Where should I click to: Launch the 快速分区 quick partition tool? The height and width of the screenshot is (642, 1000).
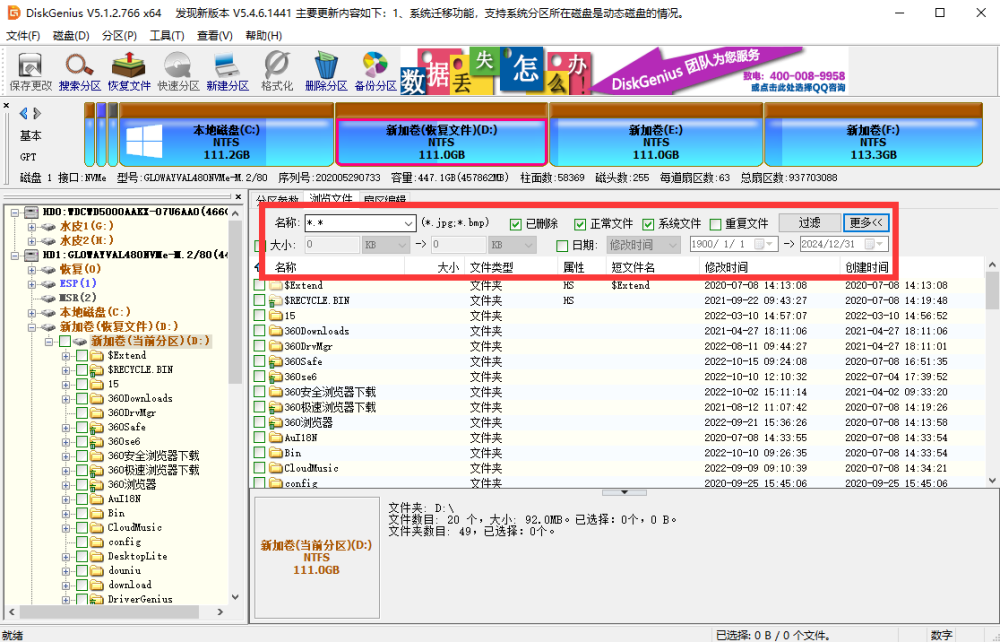(x=178, y=71)
